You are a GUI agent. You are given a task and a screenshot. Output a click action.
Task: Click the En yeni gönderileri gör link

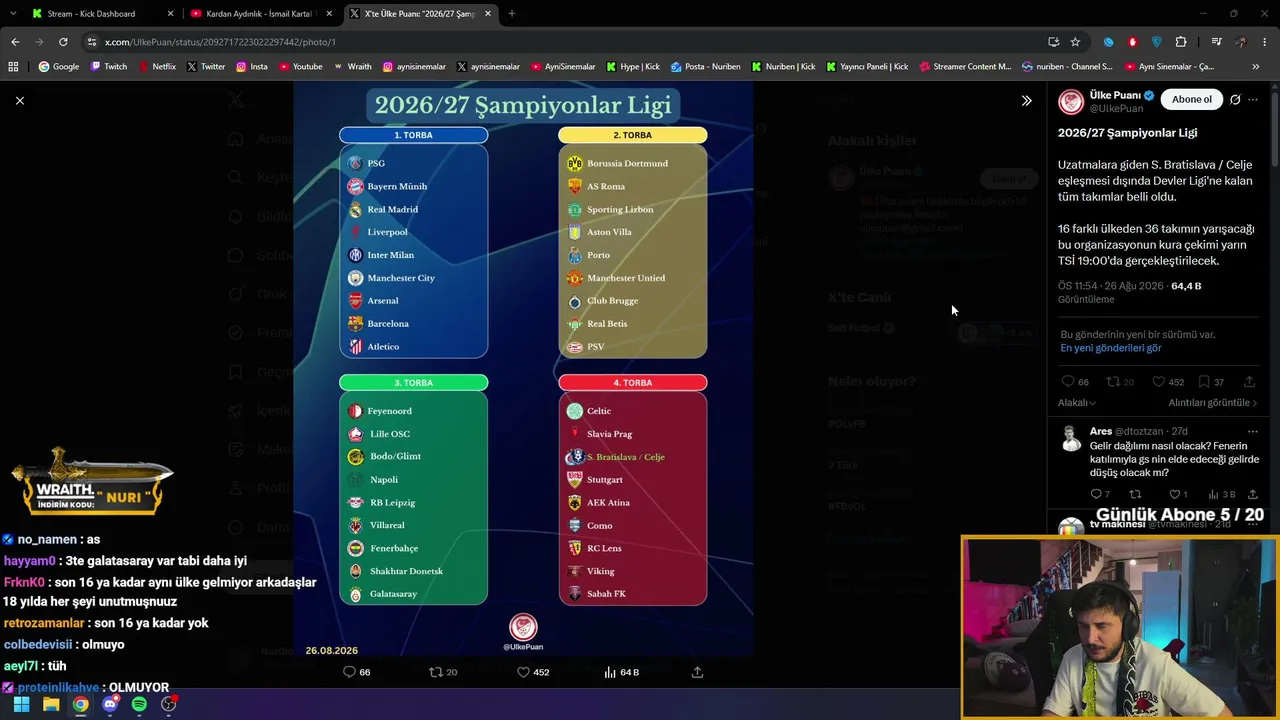[x=1111, y=348]
